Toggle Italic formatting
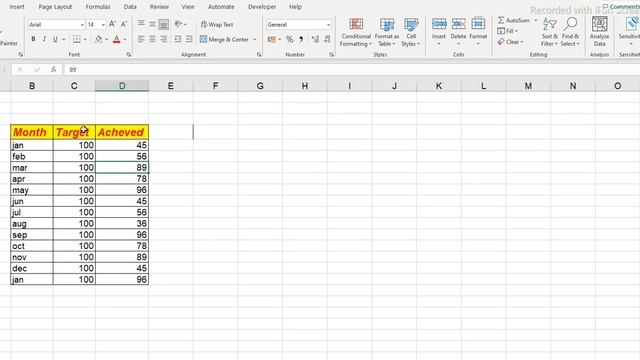Image resolution: width=640 pixels, height=360 pixels. [x=44, y=39]
